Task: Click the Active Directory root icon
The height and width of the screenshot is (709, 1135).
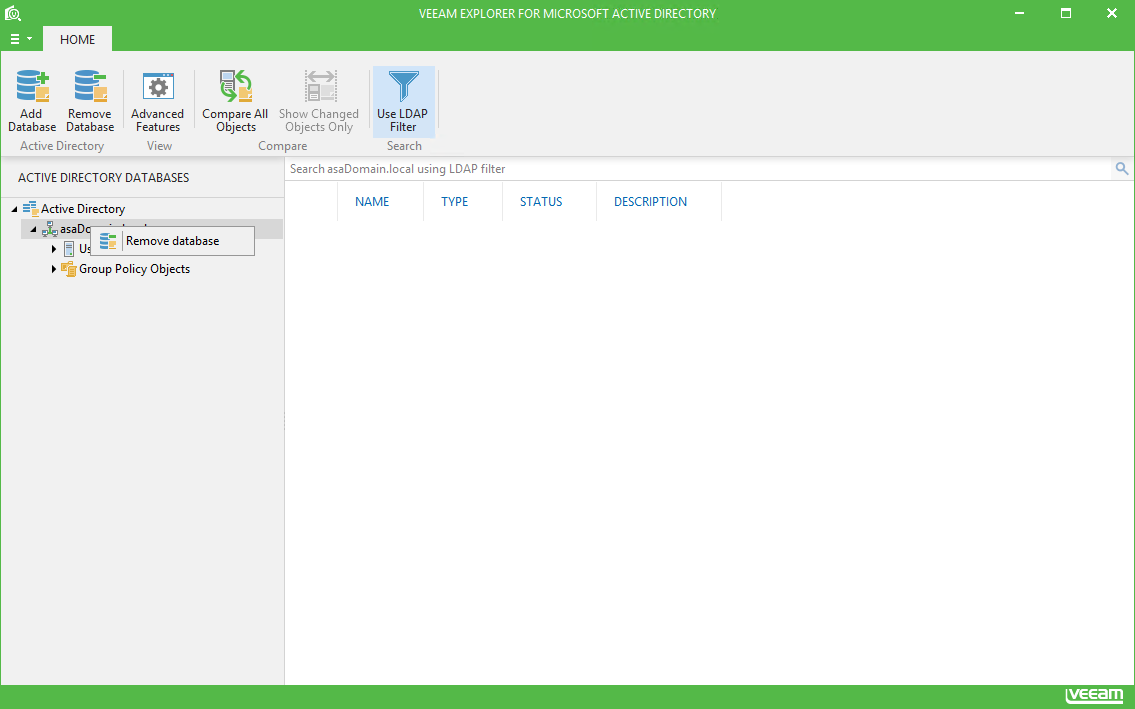Action: coord(30,209)
